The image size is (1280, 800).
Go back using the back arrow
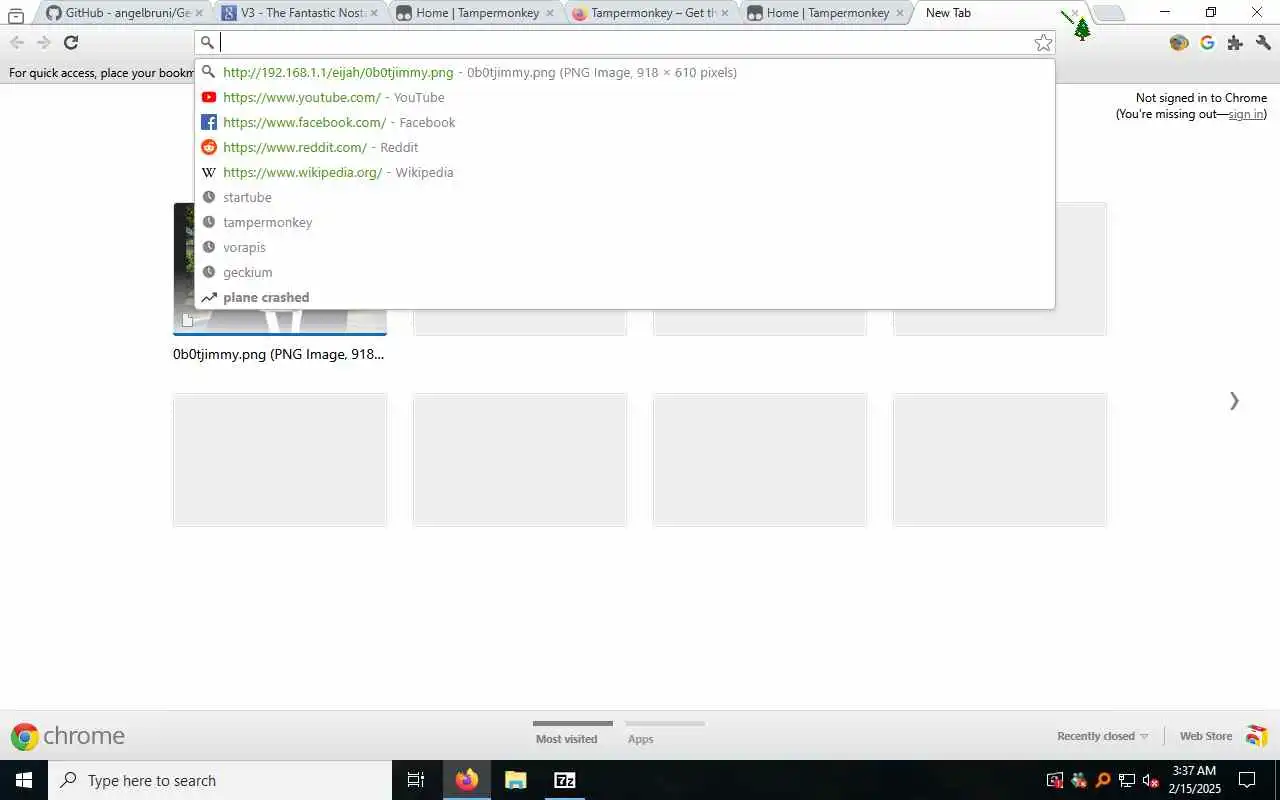click(x=17, y=42)
